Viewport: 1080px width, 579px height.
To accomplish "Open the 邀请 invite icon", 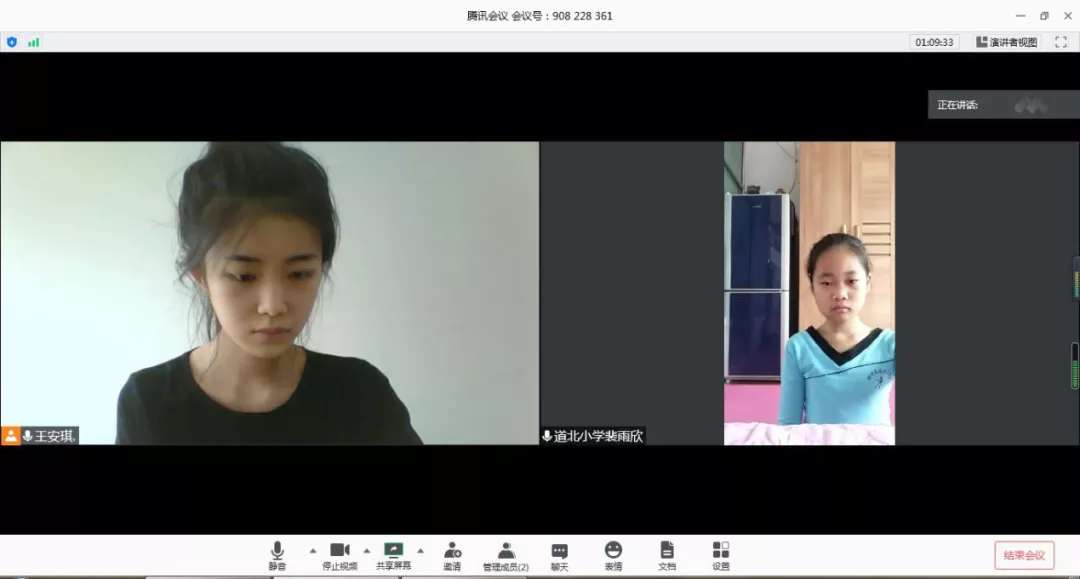I will point(452,555).
